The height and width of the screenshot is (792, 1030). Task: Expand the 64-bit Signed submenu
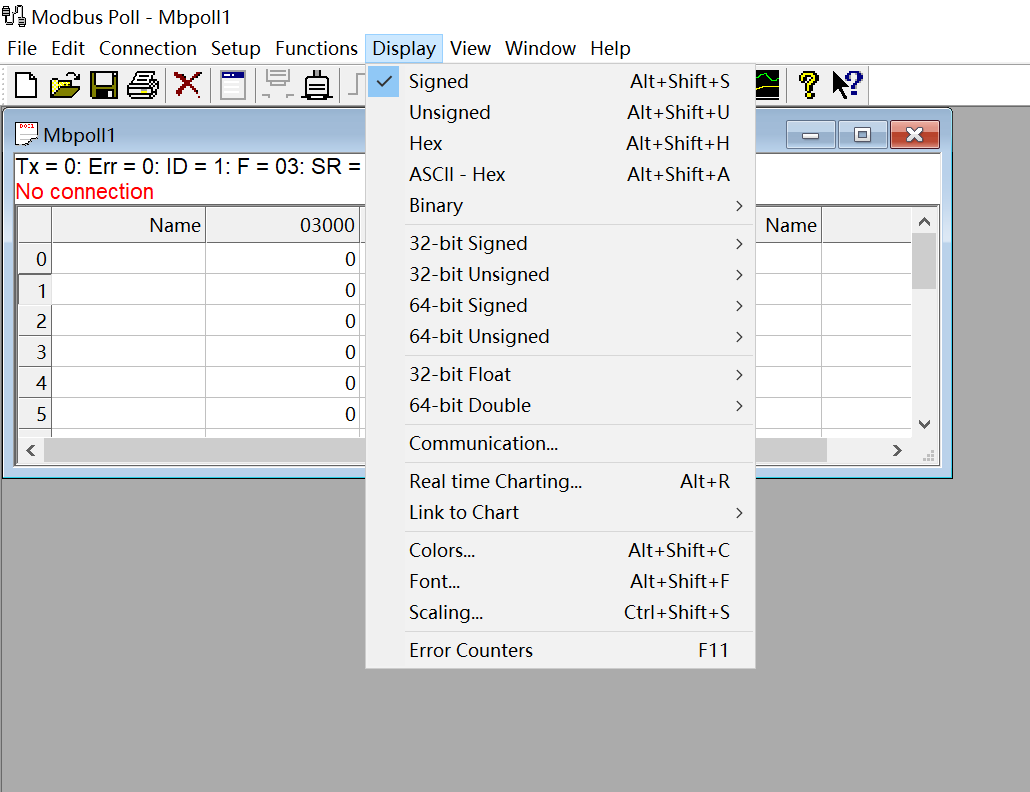[x=560, y=305]
